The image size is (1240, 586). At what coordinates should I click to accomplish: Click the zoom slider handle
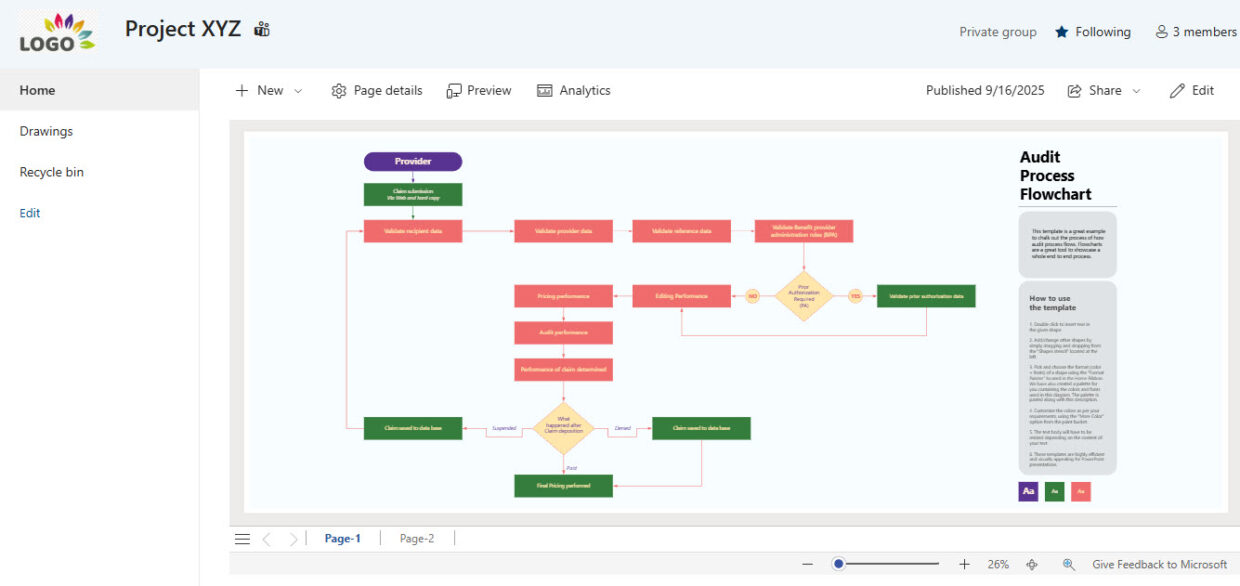point(839,564)
